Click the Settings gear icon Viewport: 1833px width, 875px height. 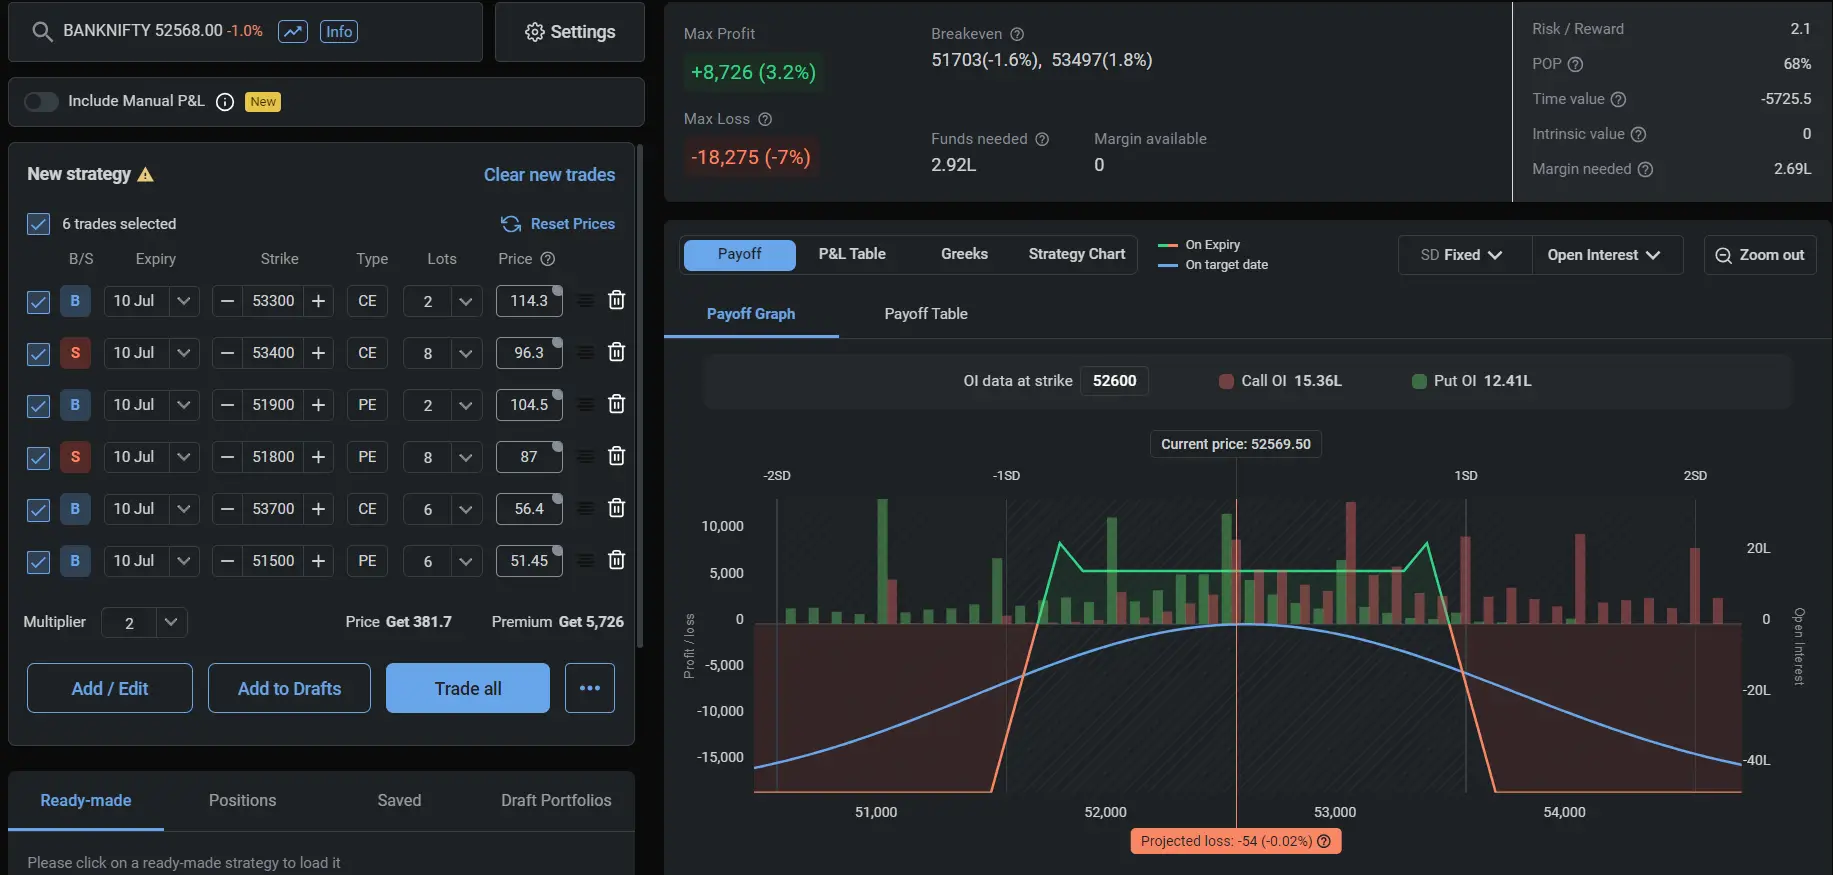click(535, 32)
